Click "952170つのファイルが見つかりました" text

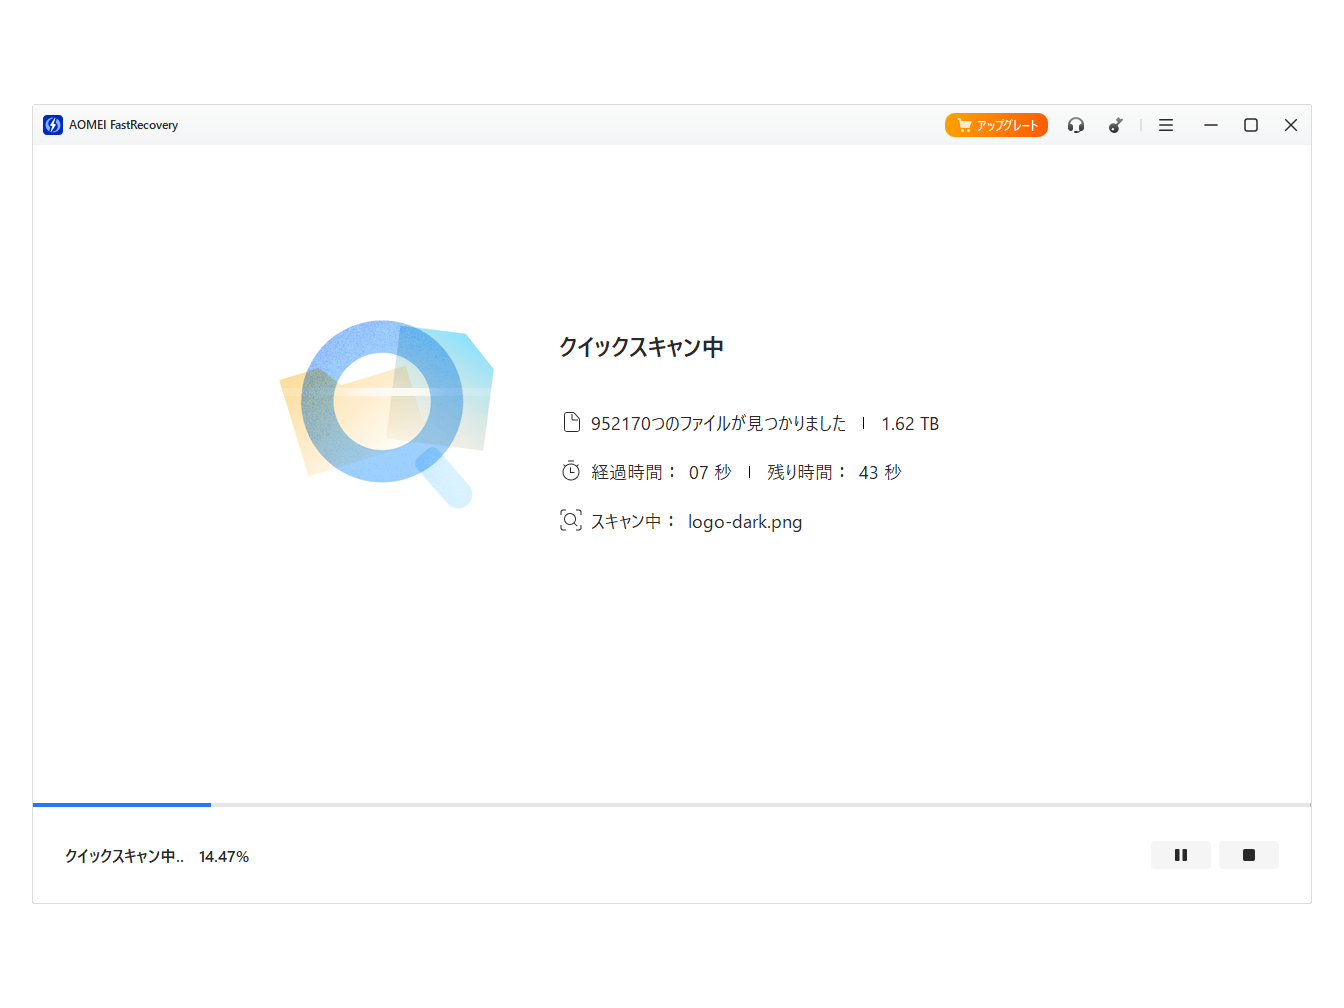pyautogui.click(x=718, y=424)
